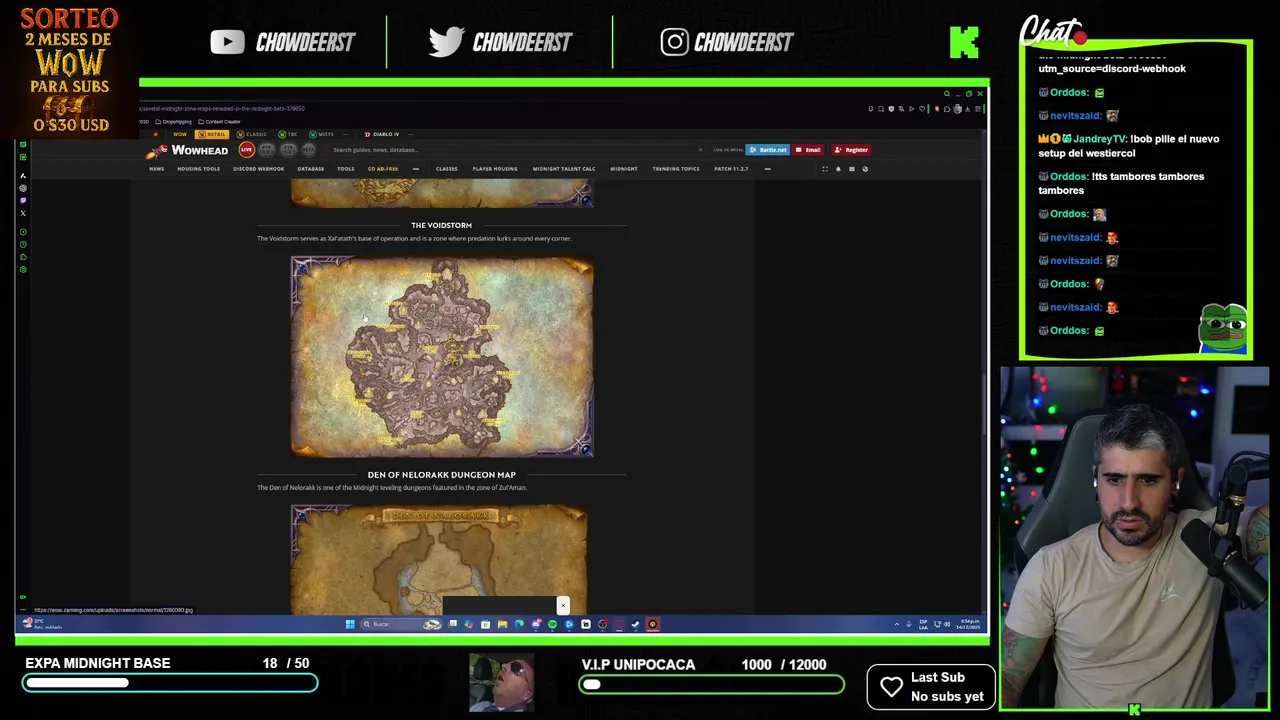Open the Dropshipping bookmarks folder
The width and height of the screenshot is (1280, 720).
tap(175, 122)
